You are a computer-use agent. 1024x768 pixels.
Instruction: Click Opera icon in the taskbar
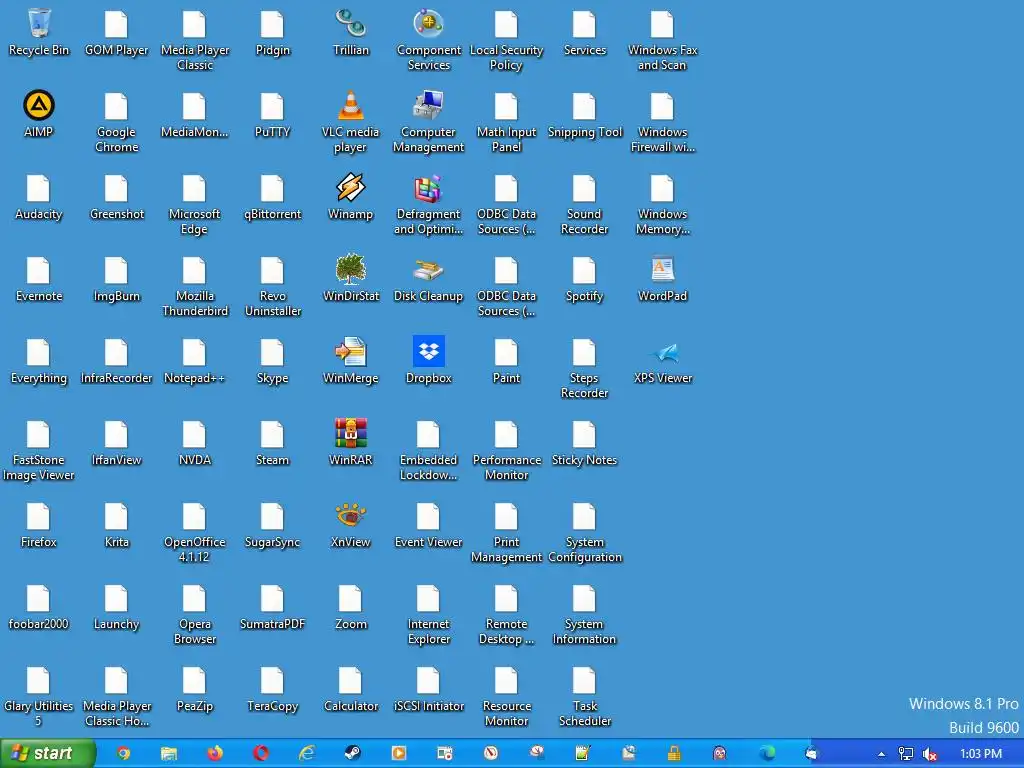coord(261,754)
